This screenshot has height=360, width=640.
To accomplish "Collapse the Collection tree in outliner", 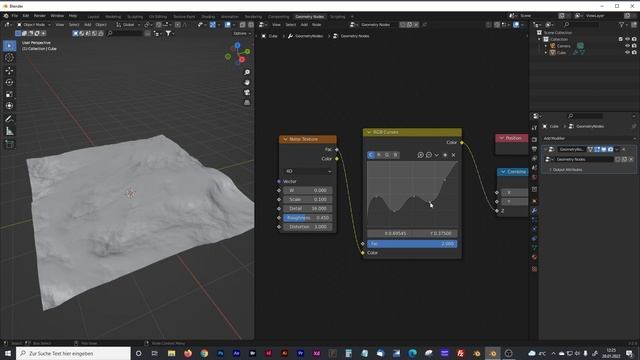I will [x=540, y=39].
